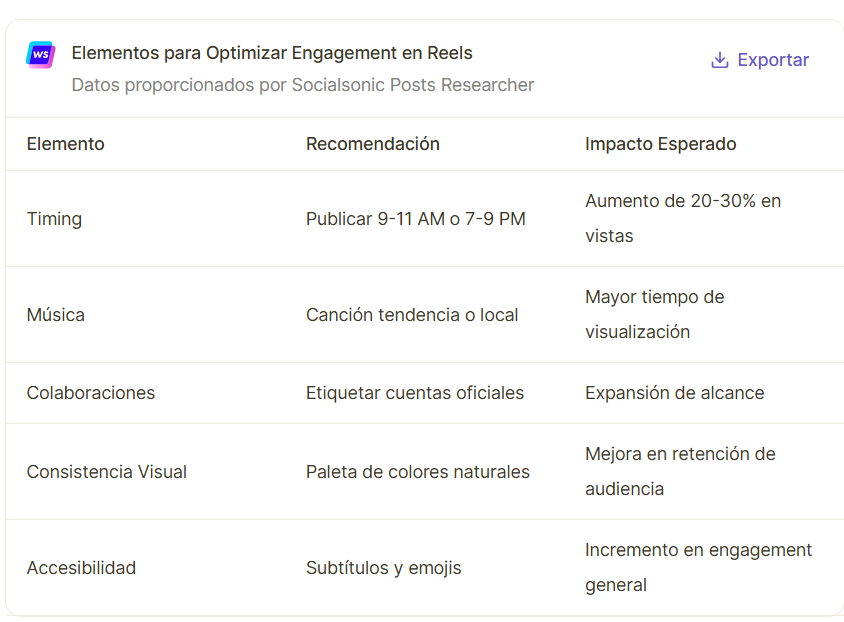Select the Timing row cell
Image resolution: width=844 pixels, height=622 pixels.
(54, 219)
